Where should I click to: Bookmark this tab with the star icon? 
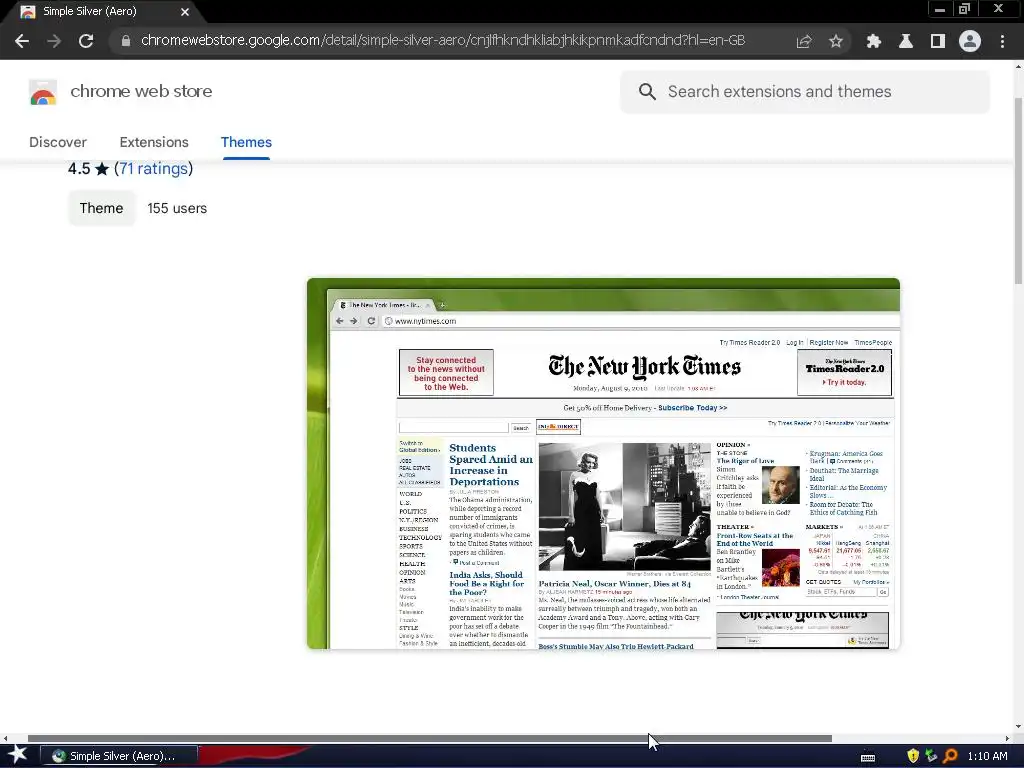point(836,41)
